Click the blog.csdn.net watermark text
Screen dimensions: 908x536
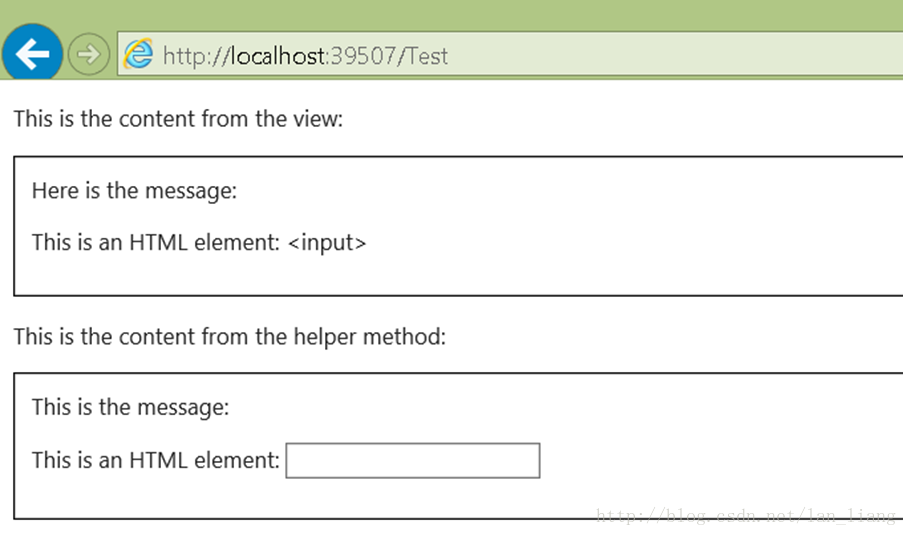746,515
